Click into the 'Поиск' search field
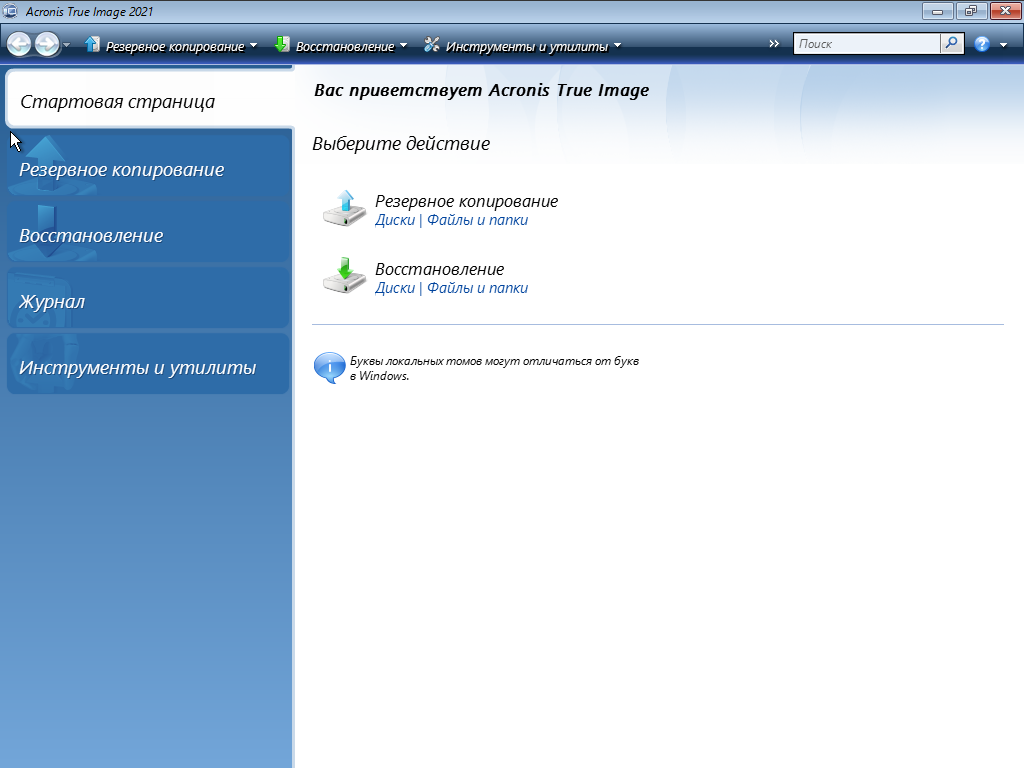Viewport: 1024px width, 768px height. 866,44
